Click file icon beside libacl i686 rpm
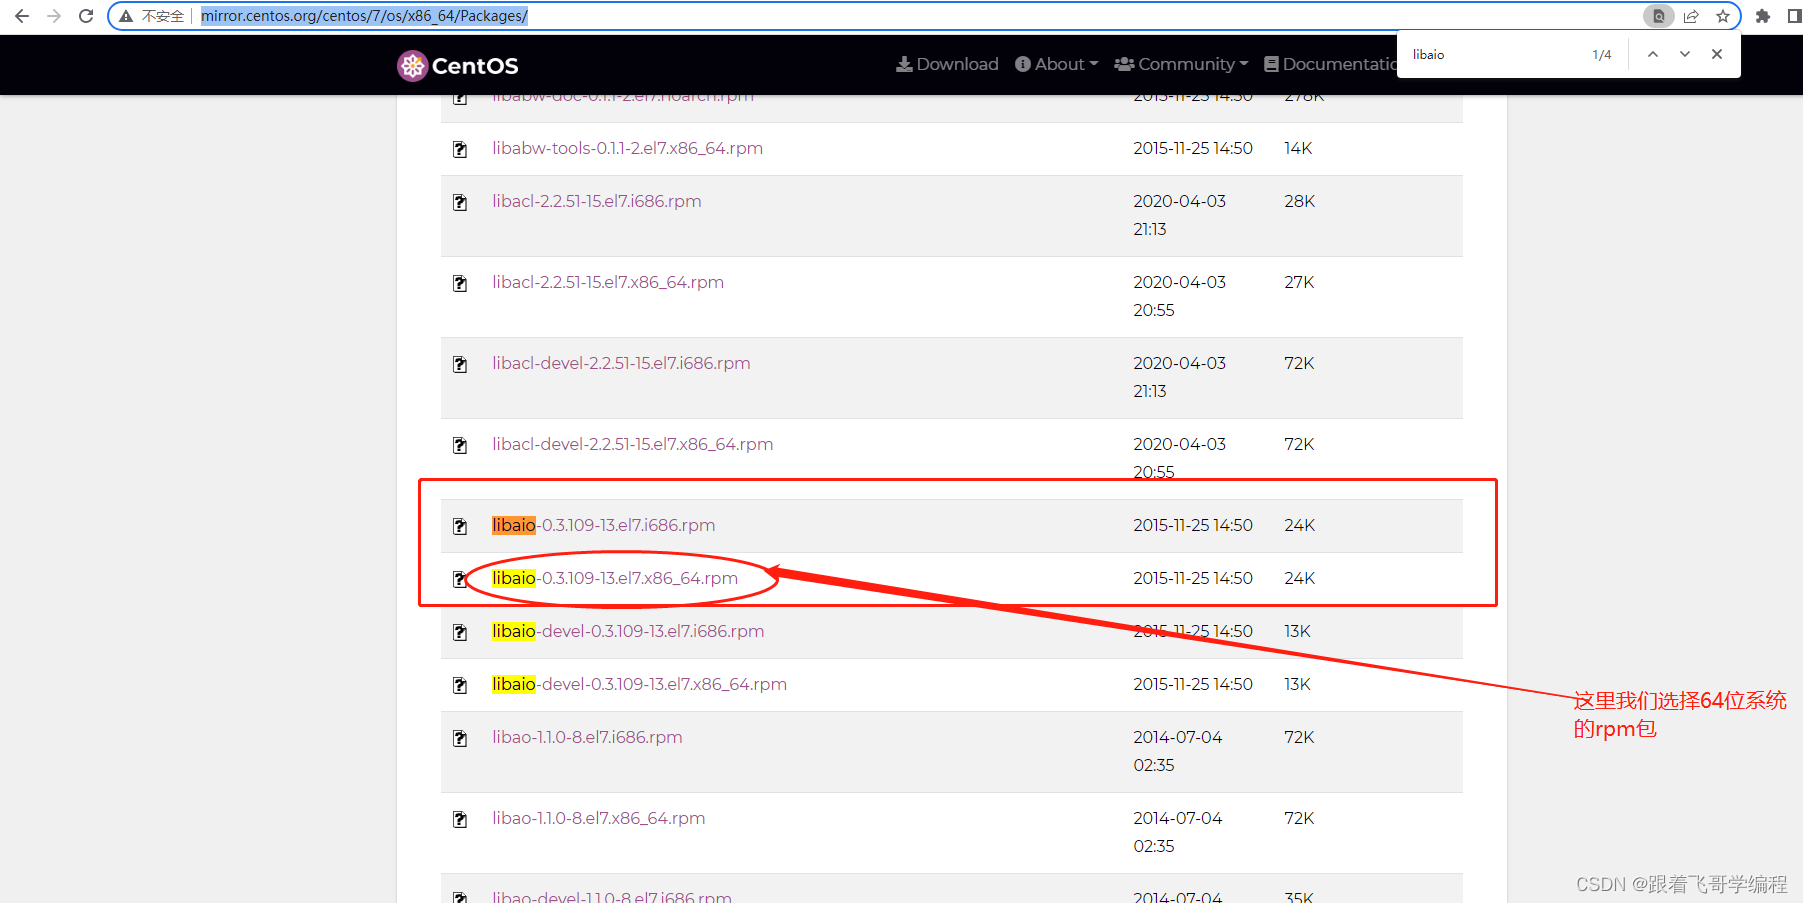Screen dimensions: 1803x903 [460, 202]
